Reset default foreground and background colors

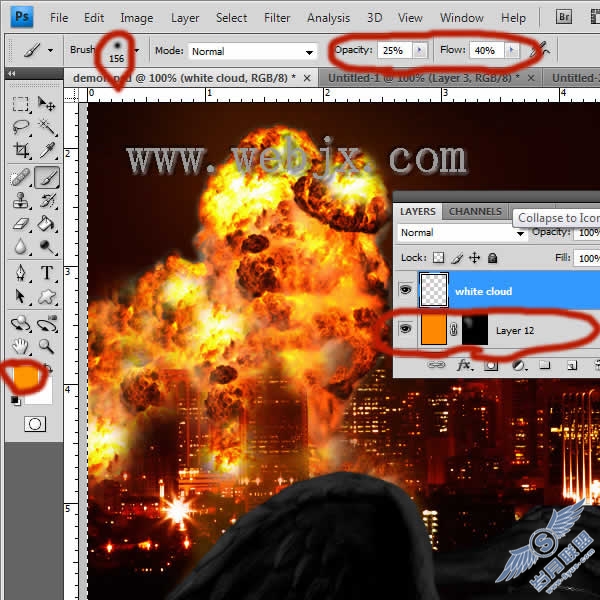click(15, 400)
